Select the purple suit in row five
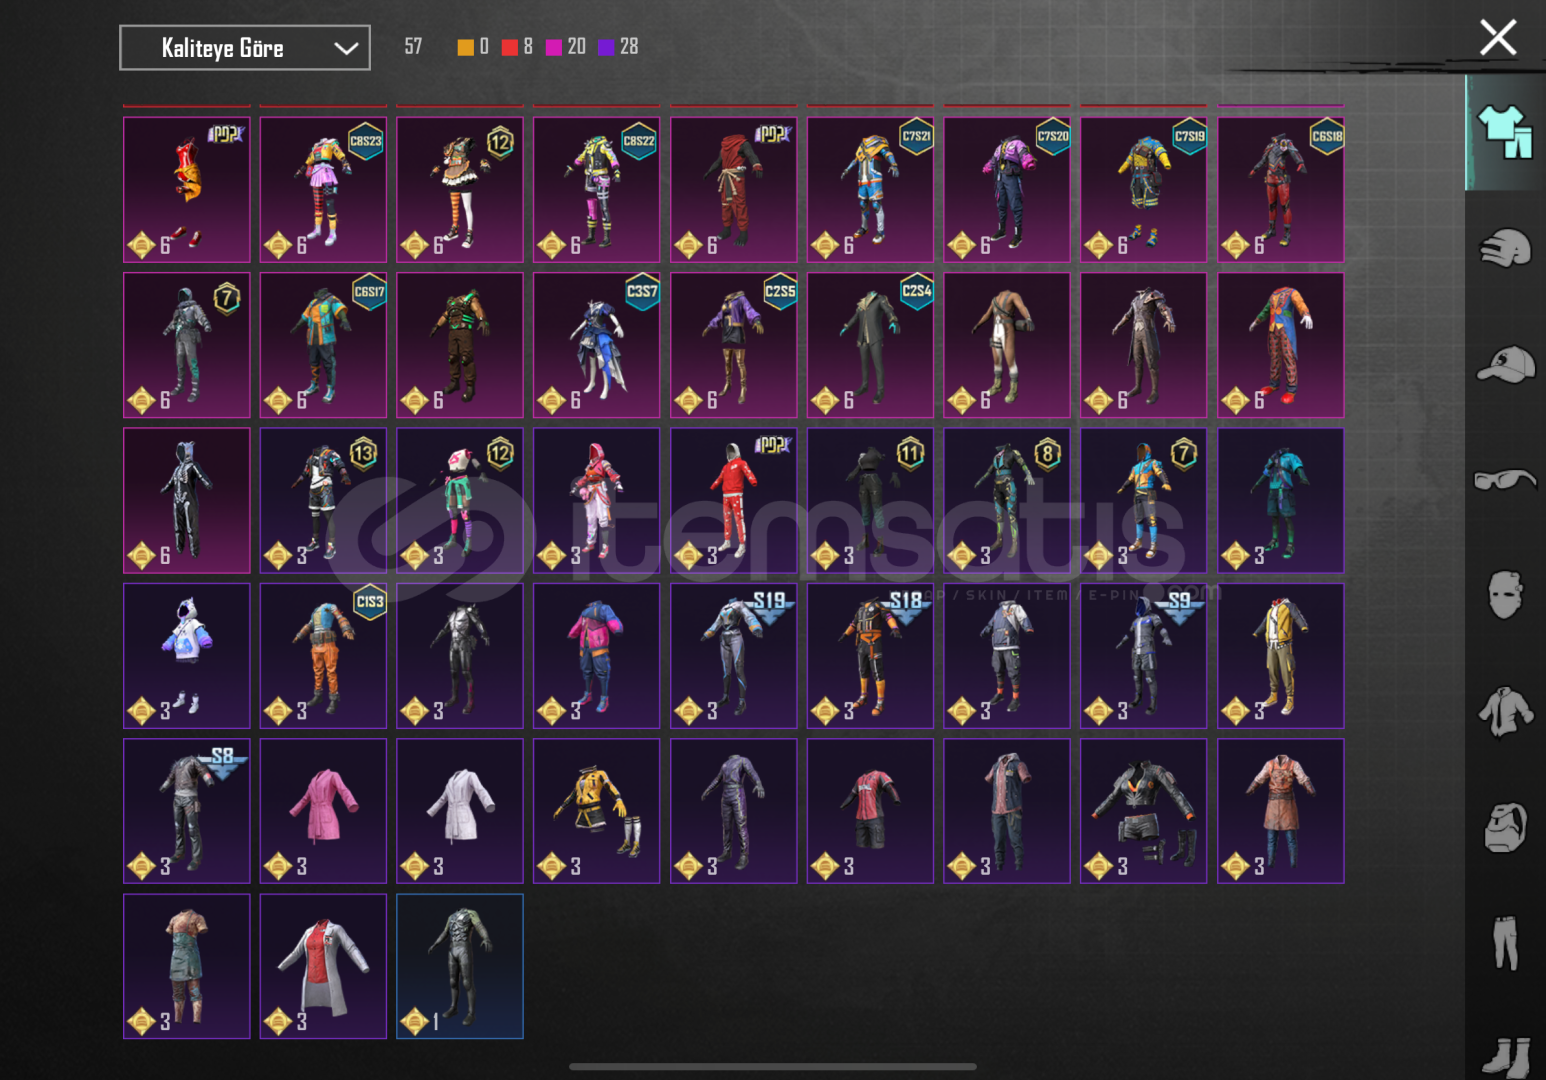 (x=733, y=811)
